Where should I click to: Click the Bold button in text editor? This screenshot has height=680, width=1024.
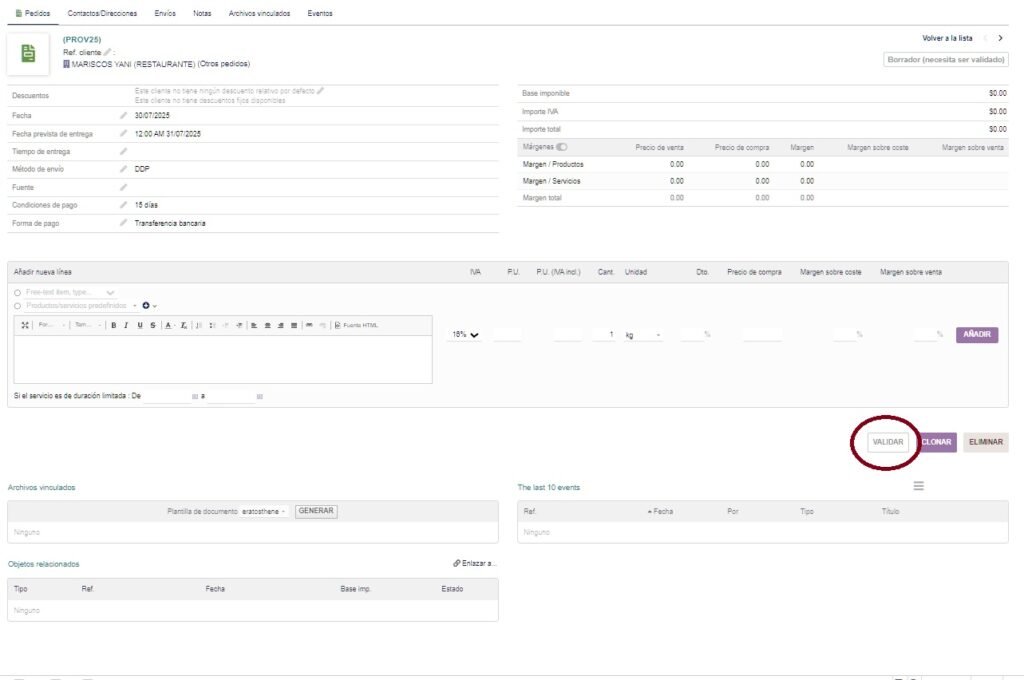[x=114, y=325]
